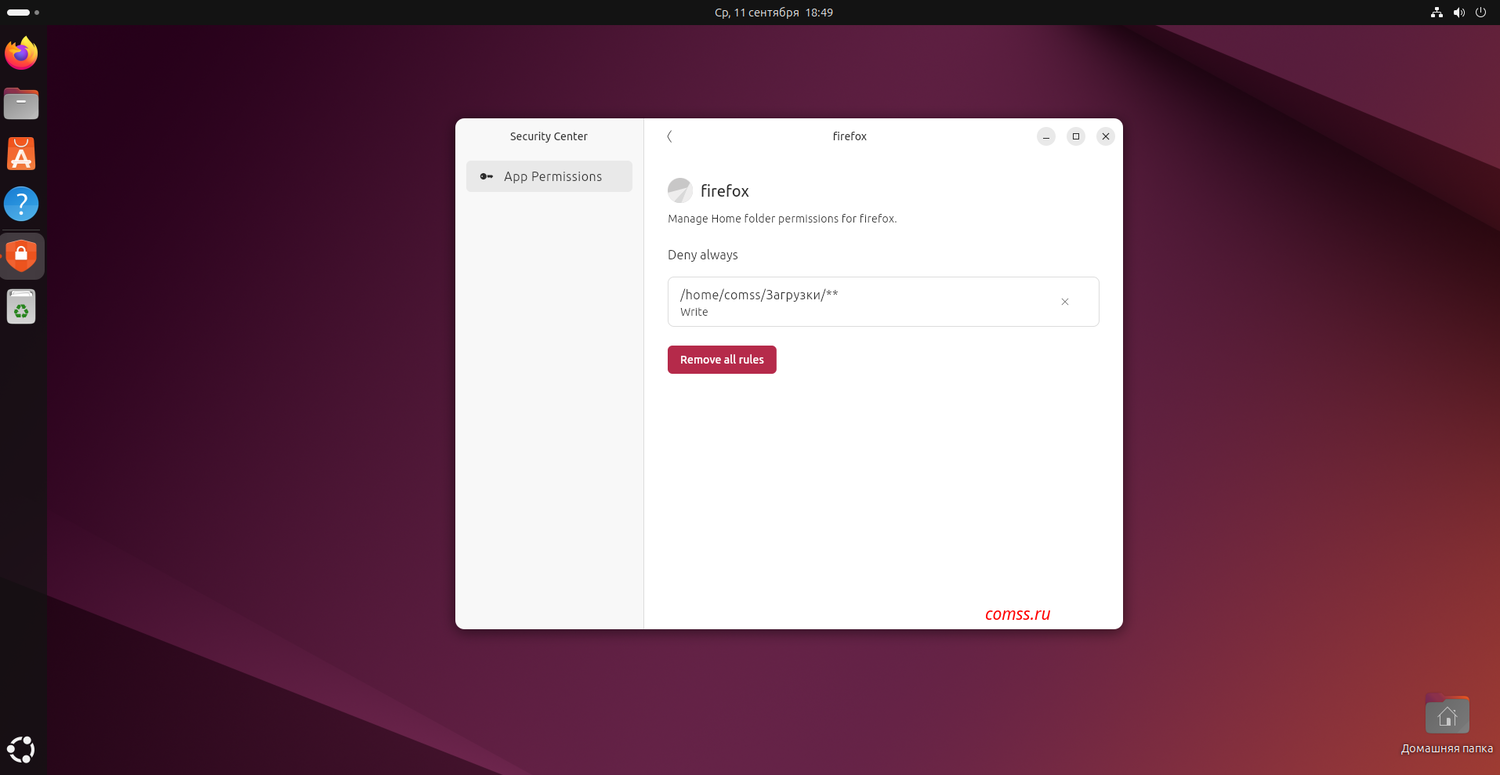Maximize the Security Center window
This screenshot has height=775, width=1500.
pos(1076,136)
